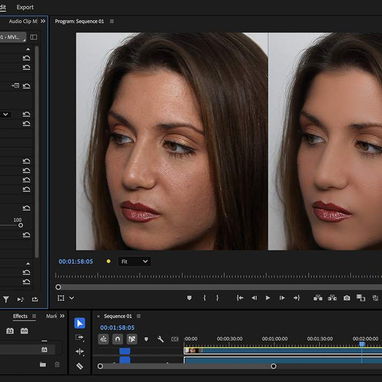Image resolution: width=382 pixels, height=382 pixels.
Task: Close the Sequence 01 timeline tab
Action: pyautogui.click(x=98, y=316)
